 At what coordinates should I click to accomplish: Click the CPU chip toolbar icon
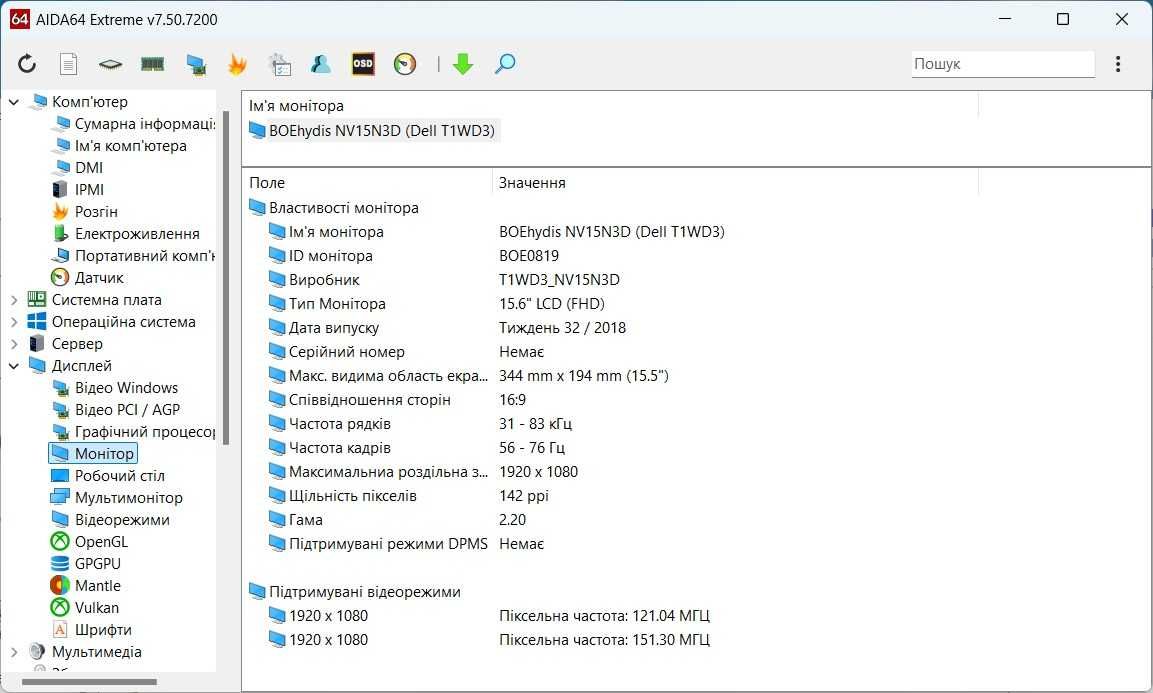110,65
